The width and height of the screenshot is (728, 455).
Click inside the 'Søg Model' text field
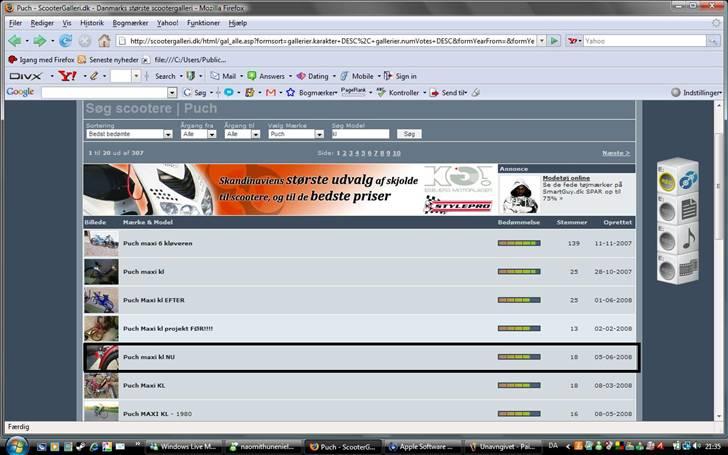(360, 133)
